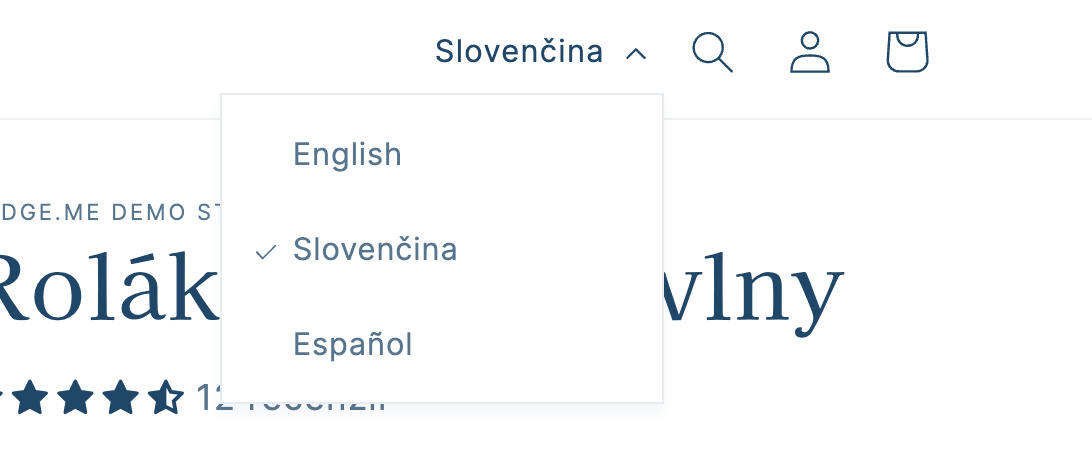Open the 12 recenzií reviews link

pyautogui.click(x=208, y=398)
